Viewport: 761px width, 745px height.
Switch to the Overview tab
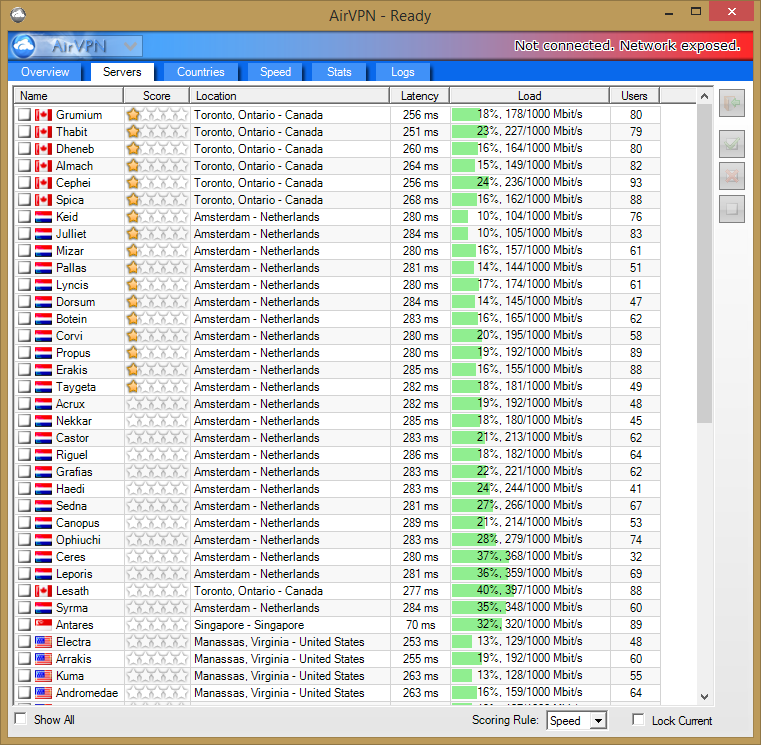[x=45, y=72]
